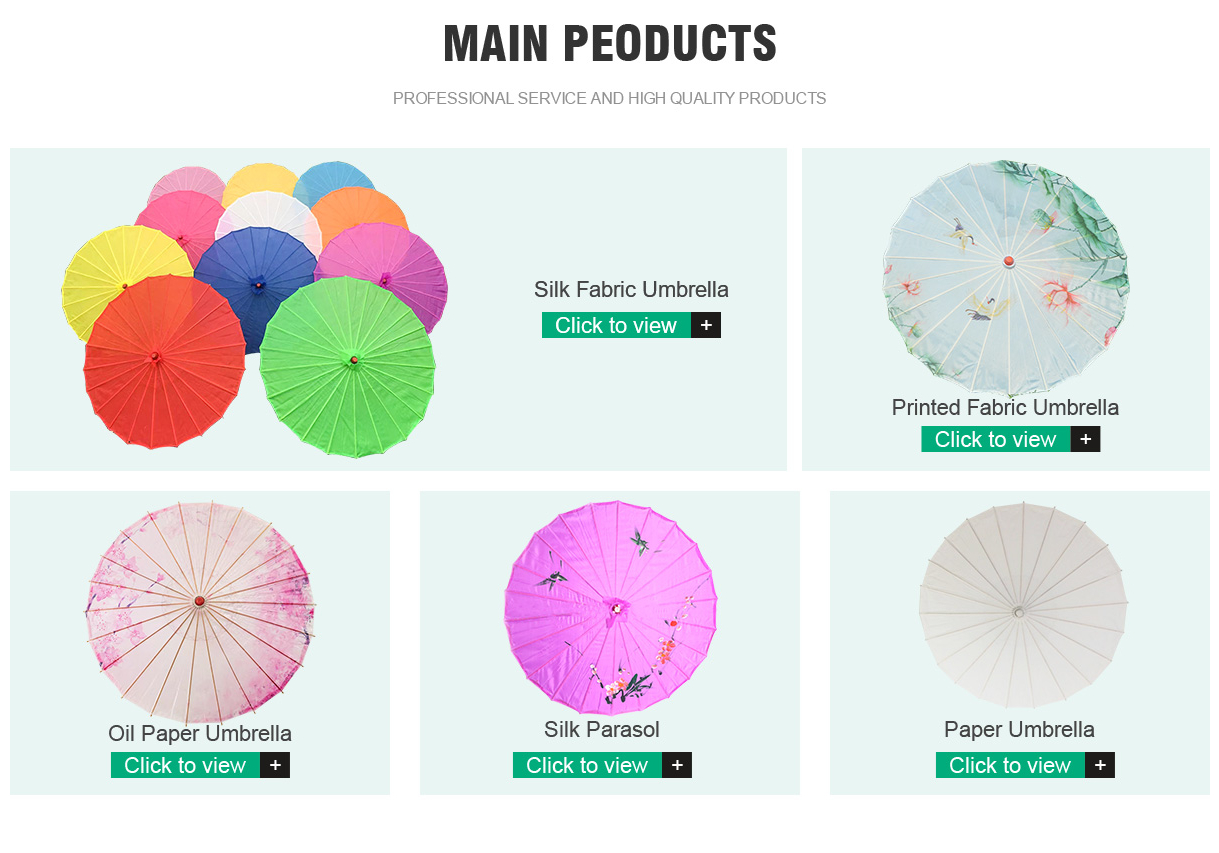This screenshot has width=1219, height=853.
Task: Open the Silk Parasol title link
Action: point(602,730)
